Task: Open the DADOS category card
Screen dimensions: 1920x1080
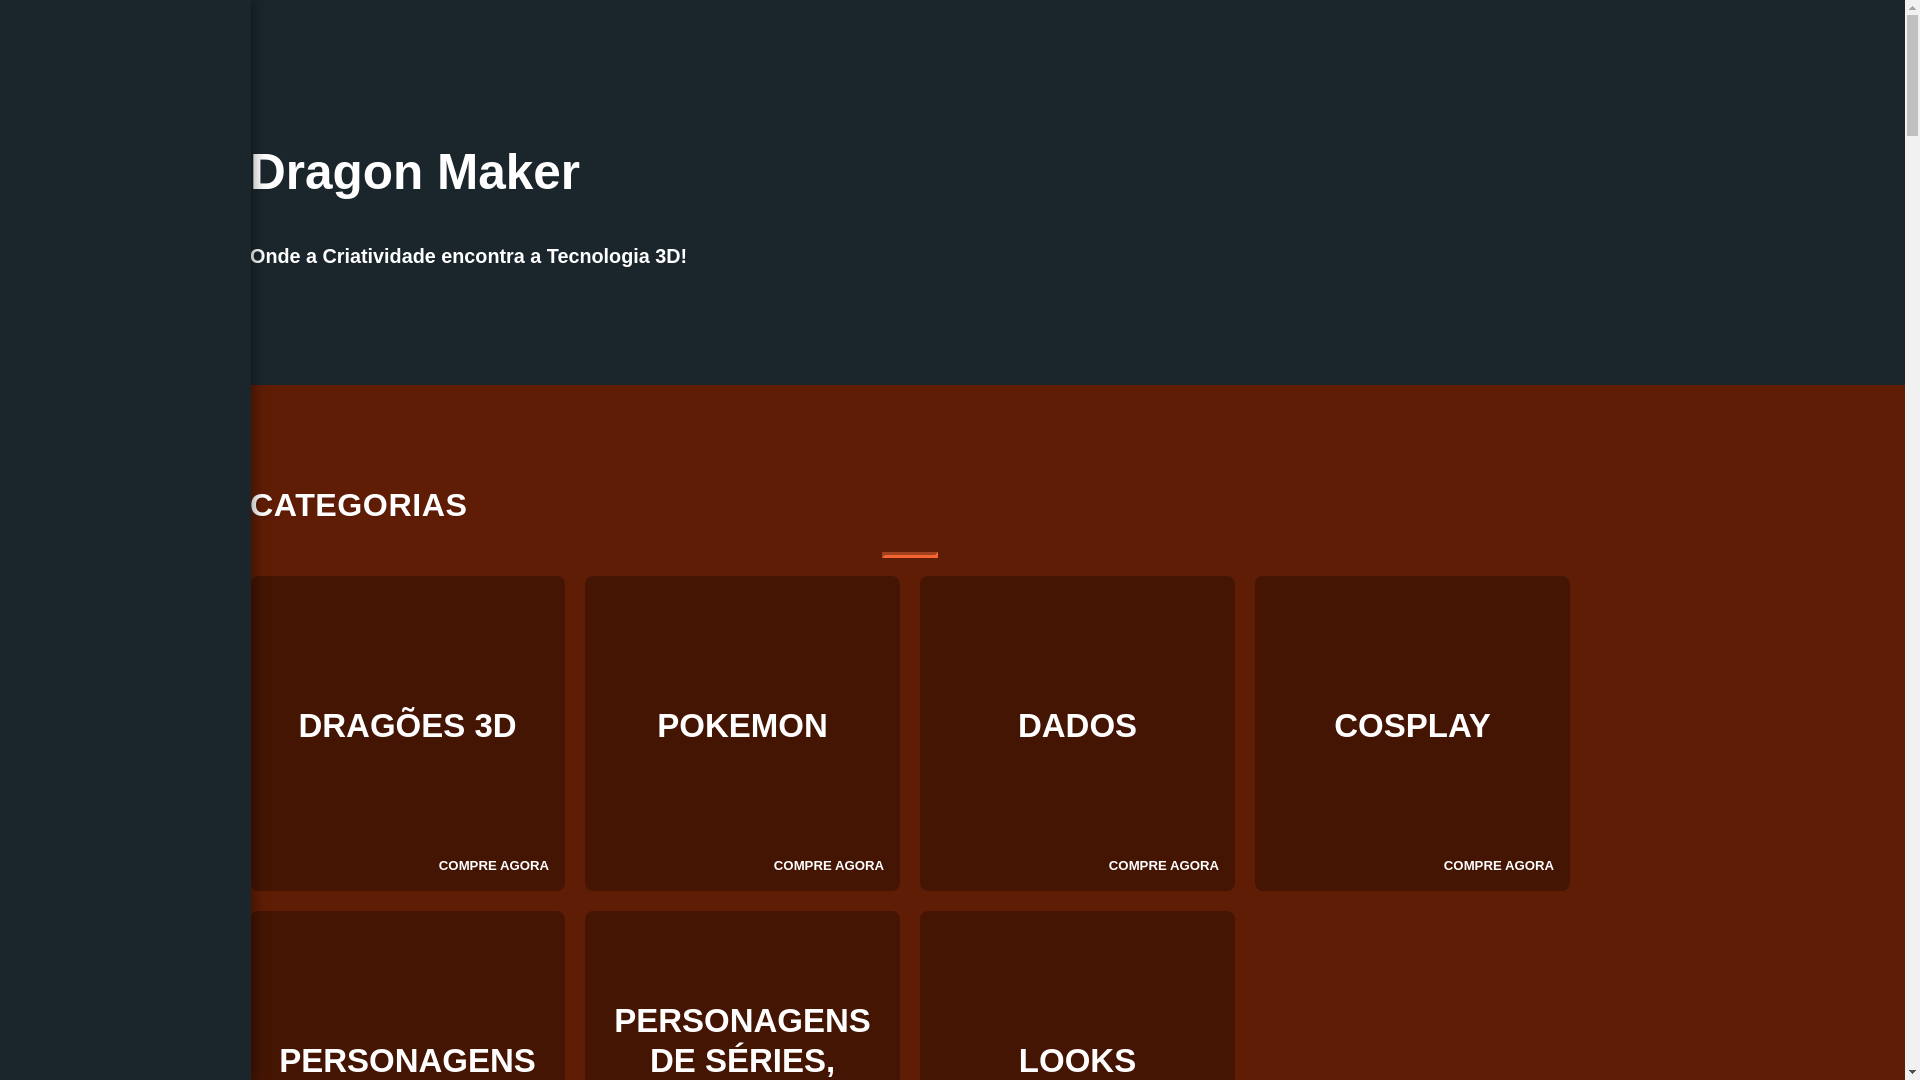Action: (x=1077, y=733)
